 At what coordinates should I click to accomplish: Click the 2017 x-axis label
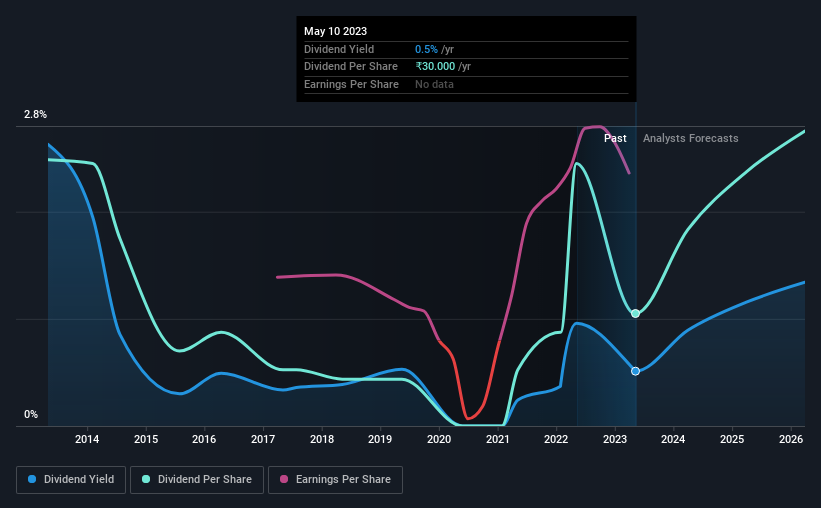(x=263, y=439)
